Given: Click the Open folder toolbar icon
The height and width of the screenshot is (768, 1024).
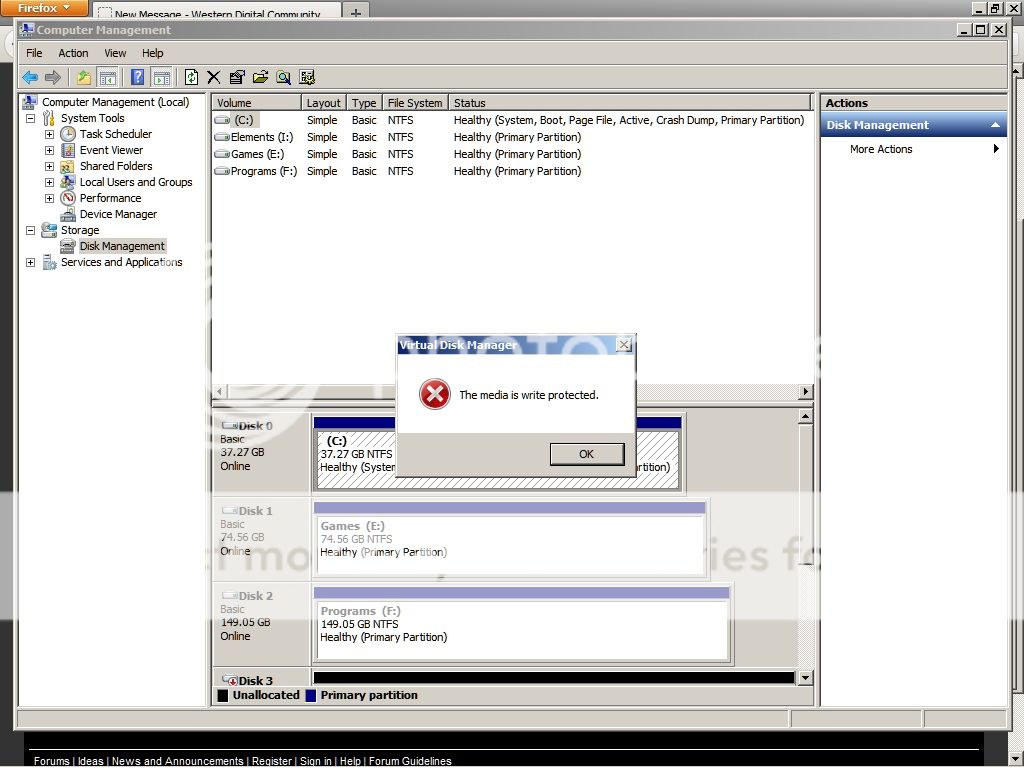Looking at the screenshot, I should click(x=260, y=77).
